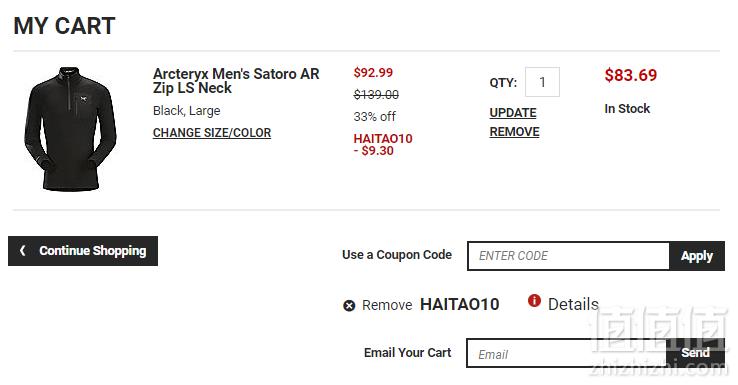Click the MY CART heading
Screen dimensions: 738x385
(64, 26)
